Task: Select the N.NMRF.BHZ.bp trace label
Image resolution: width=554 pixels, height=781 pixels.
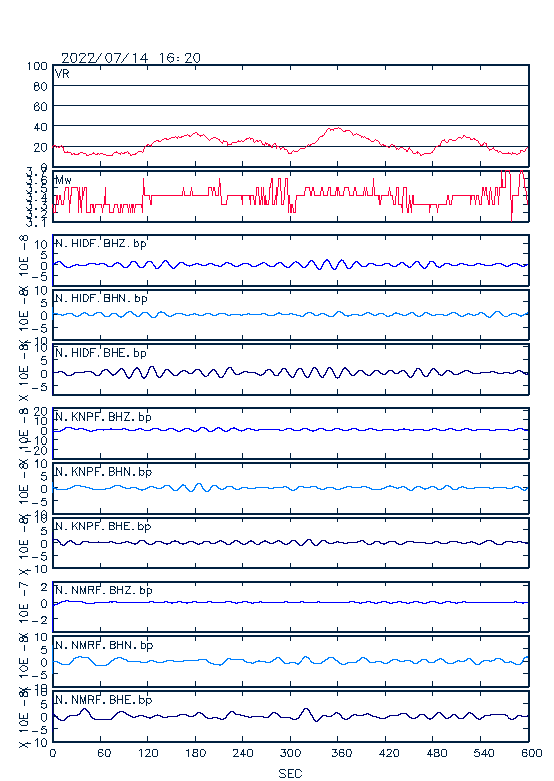Action: (x=104, y=590)
